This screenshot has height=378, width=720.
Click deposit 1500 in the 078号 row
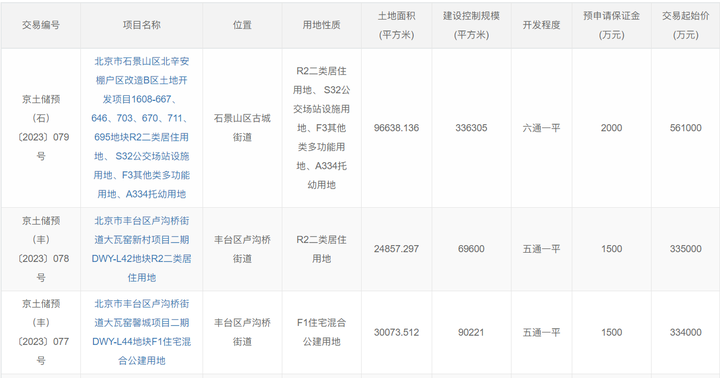[x=611, y=249]
